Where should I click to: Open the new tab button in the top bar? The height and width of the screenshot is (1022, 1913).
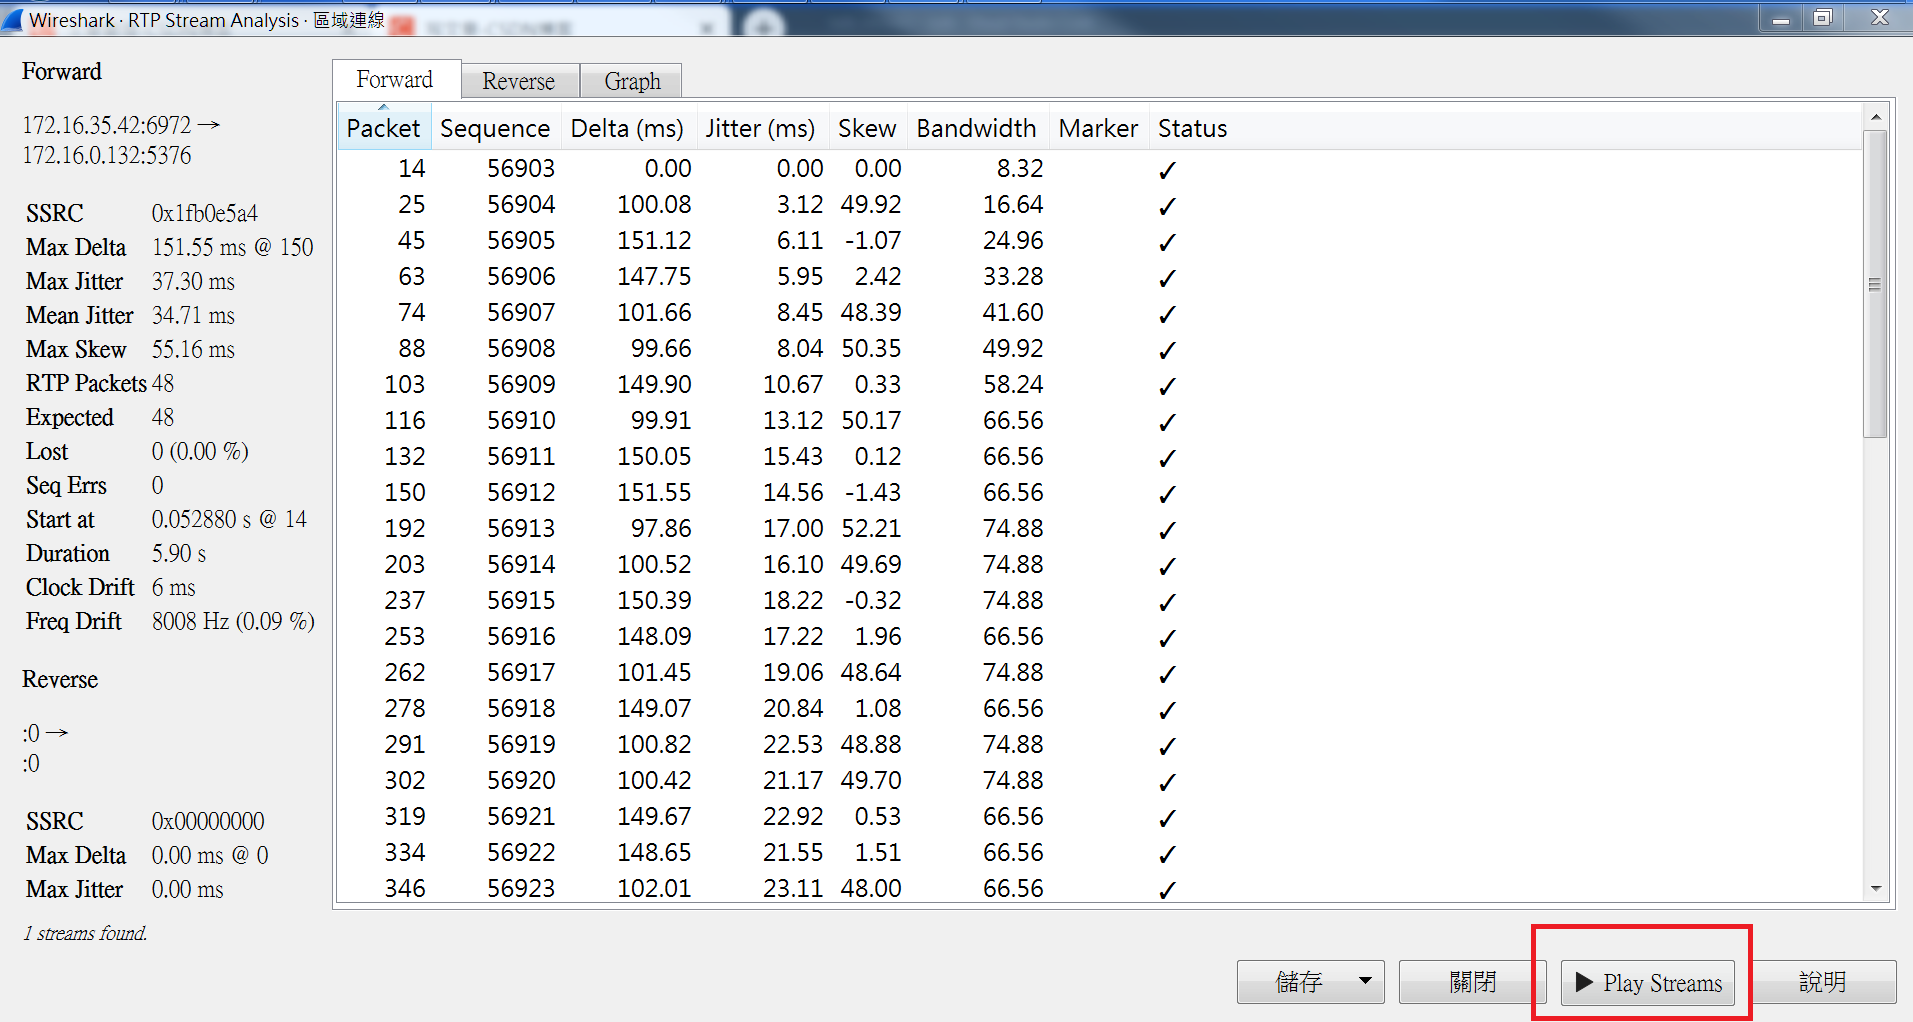coord(765,21)
